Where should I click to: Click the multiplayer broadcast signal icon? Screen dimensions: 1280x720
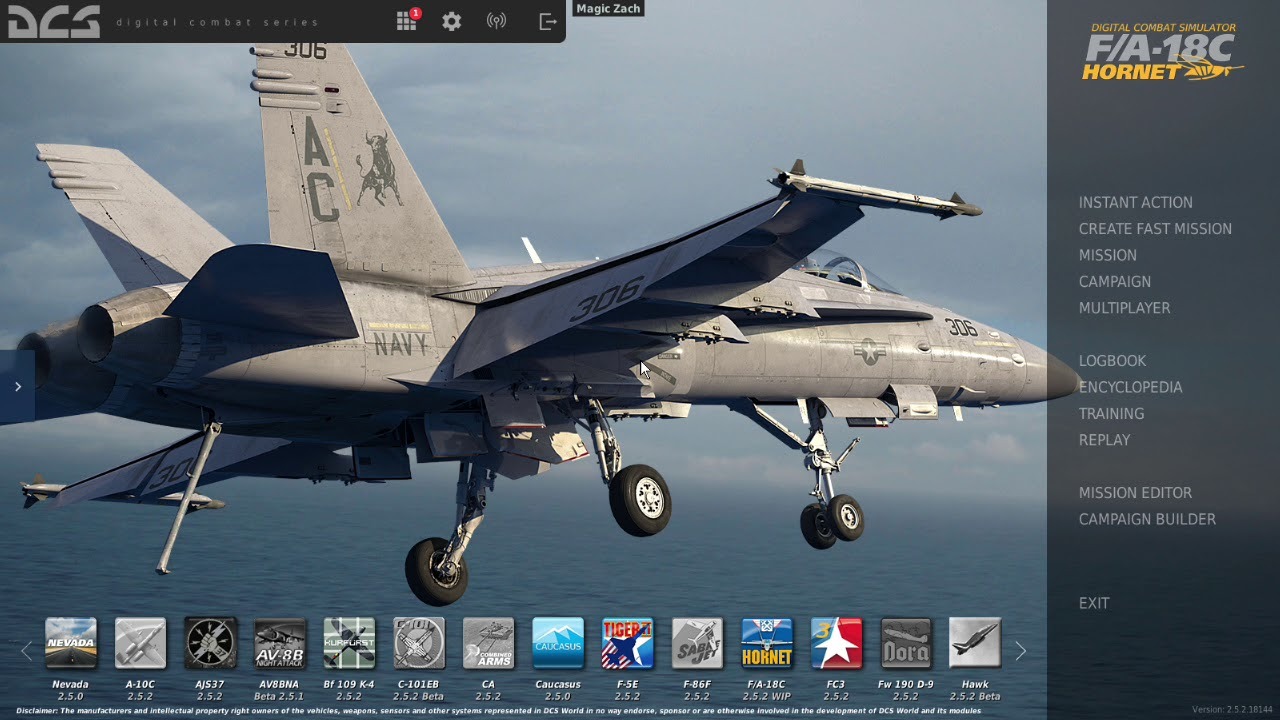pyautogui.click(x=496, y=21)
